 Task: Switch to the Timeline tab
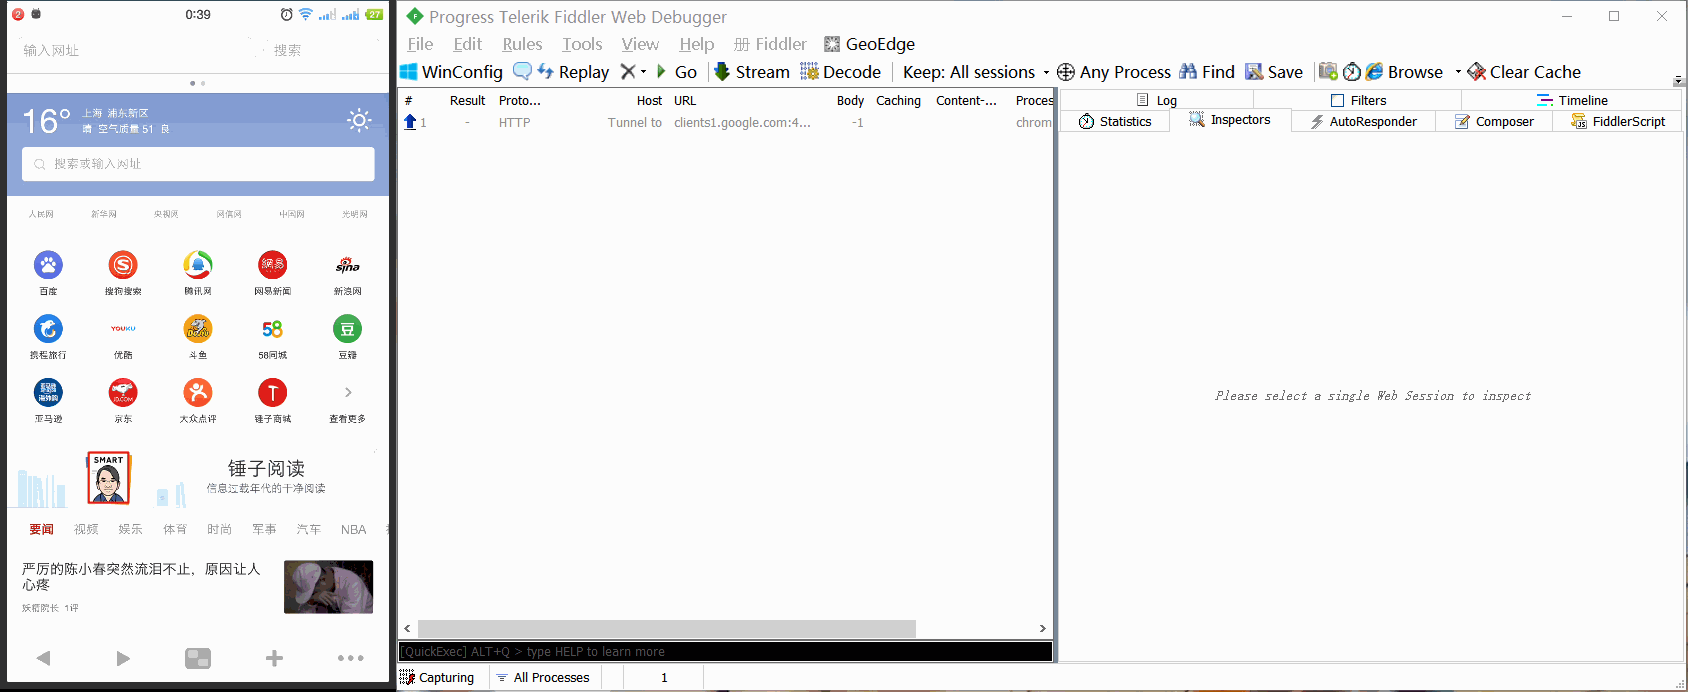(x=1572, y=100)
